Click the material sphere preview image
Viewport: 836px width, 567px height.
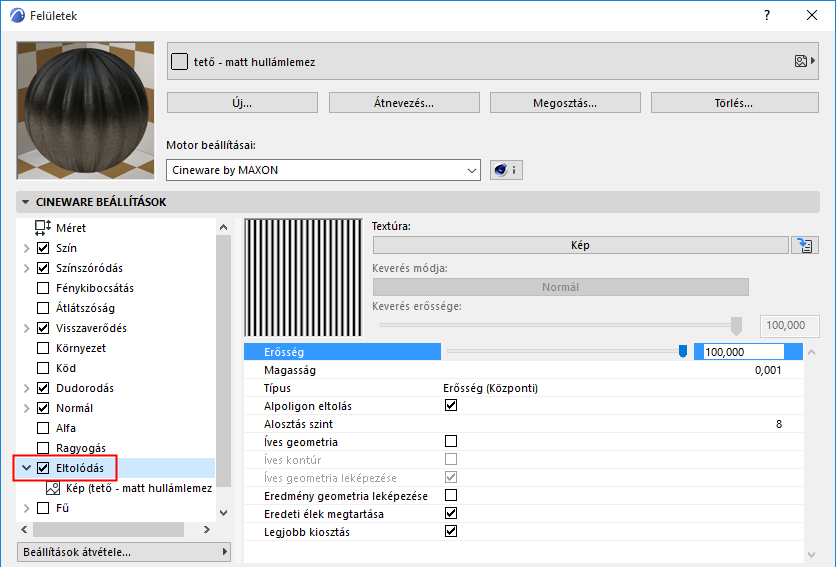86,110
